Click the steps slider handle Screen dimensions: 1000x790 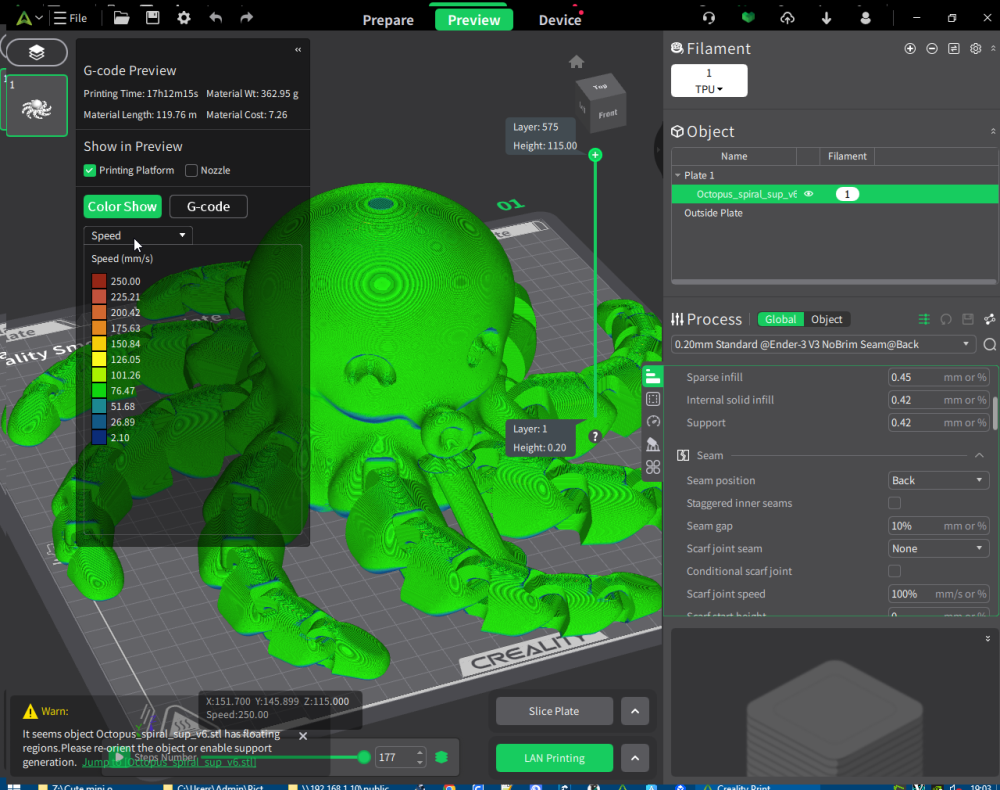pos(364,757)
